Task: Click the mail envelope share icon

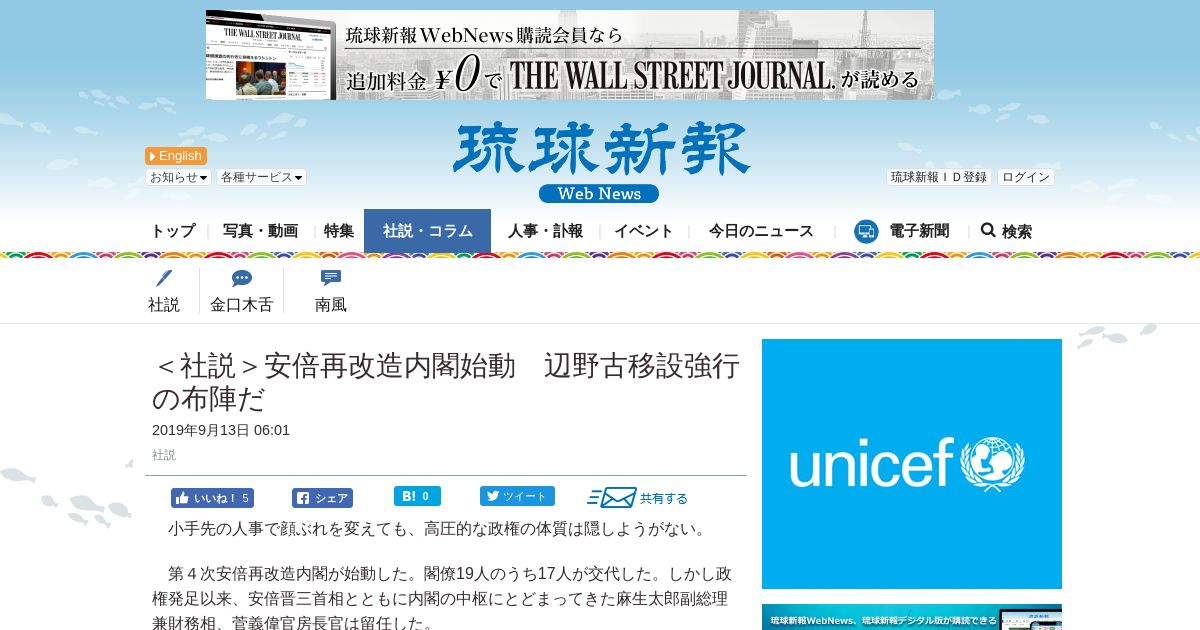Action: tap(612, 497)
